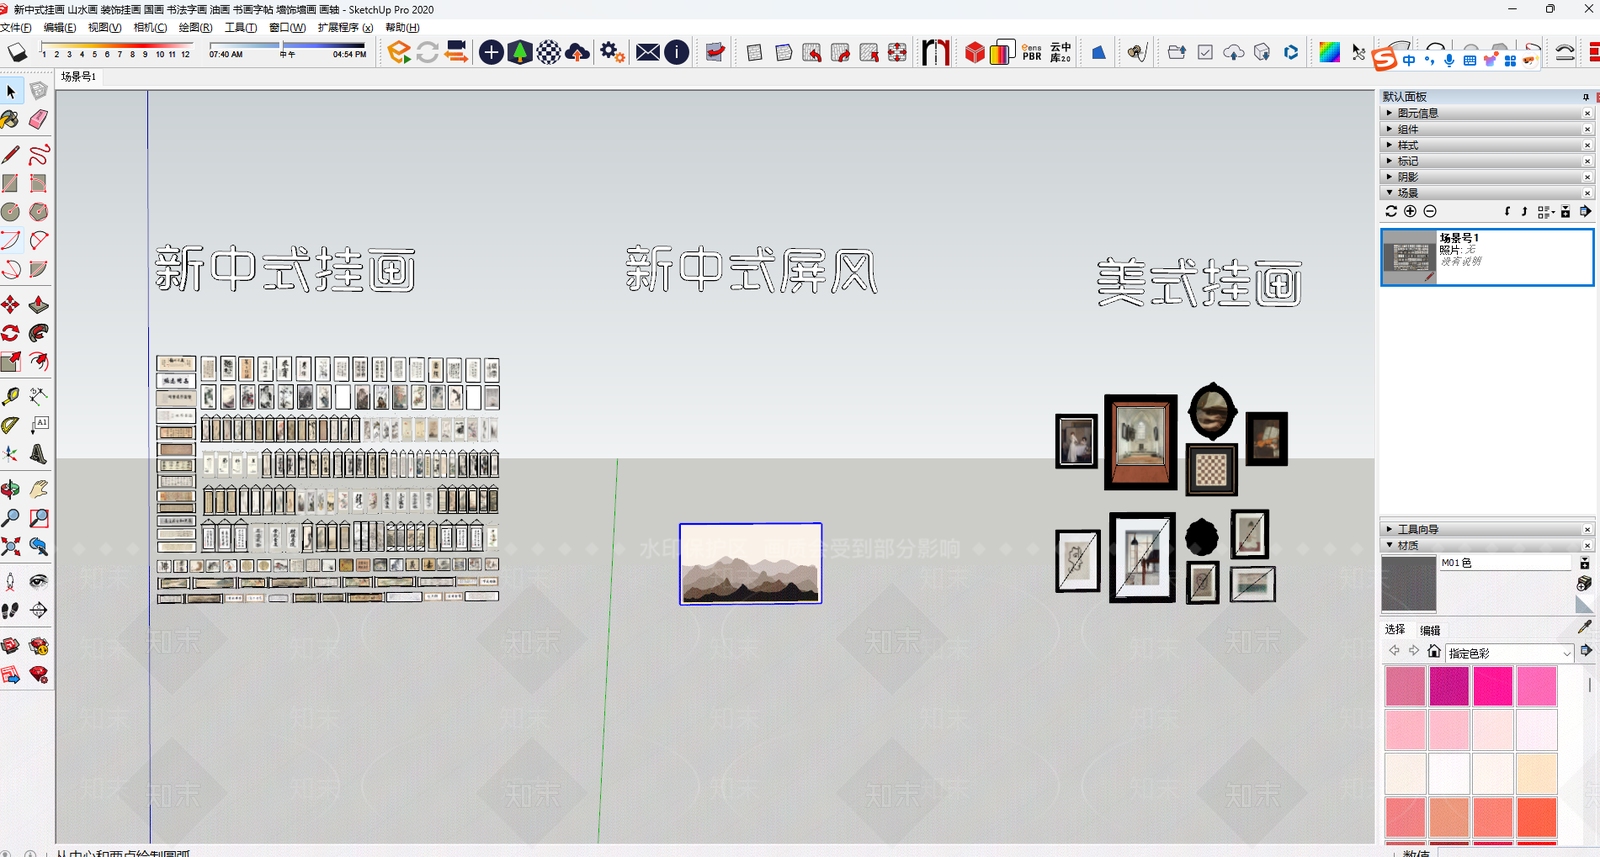Update the scene with refresh icon

[1391, 211]
